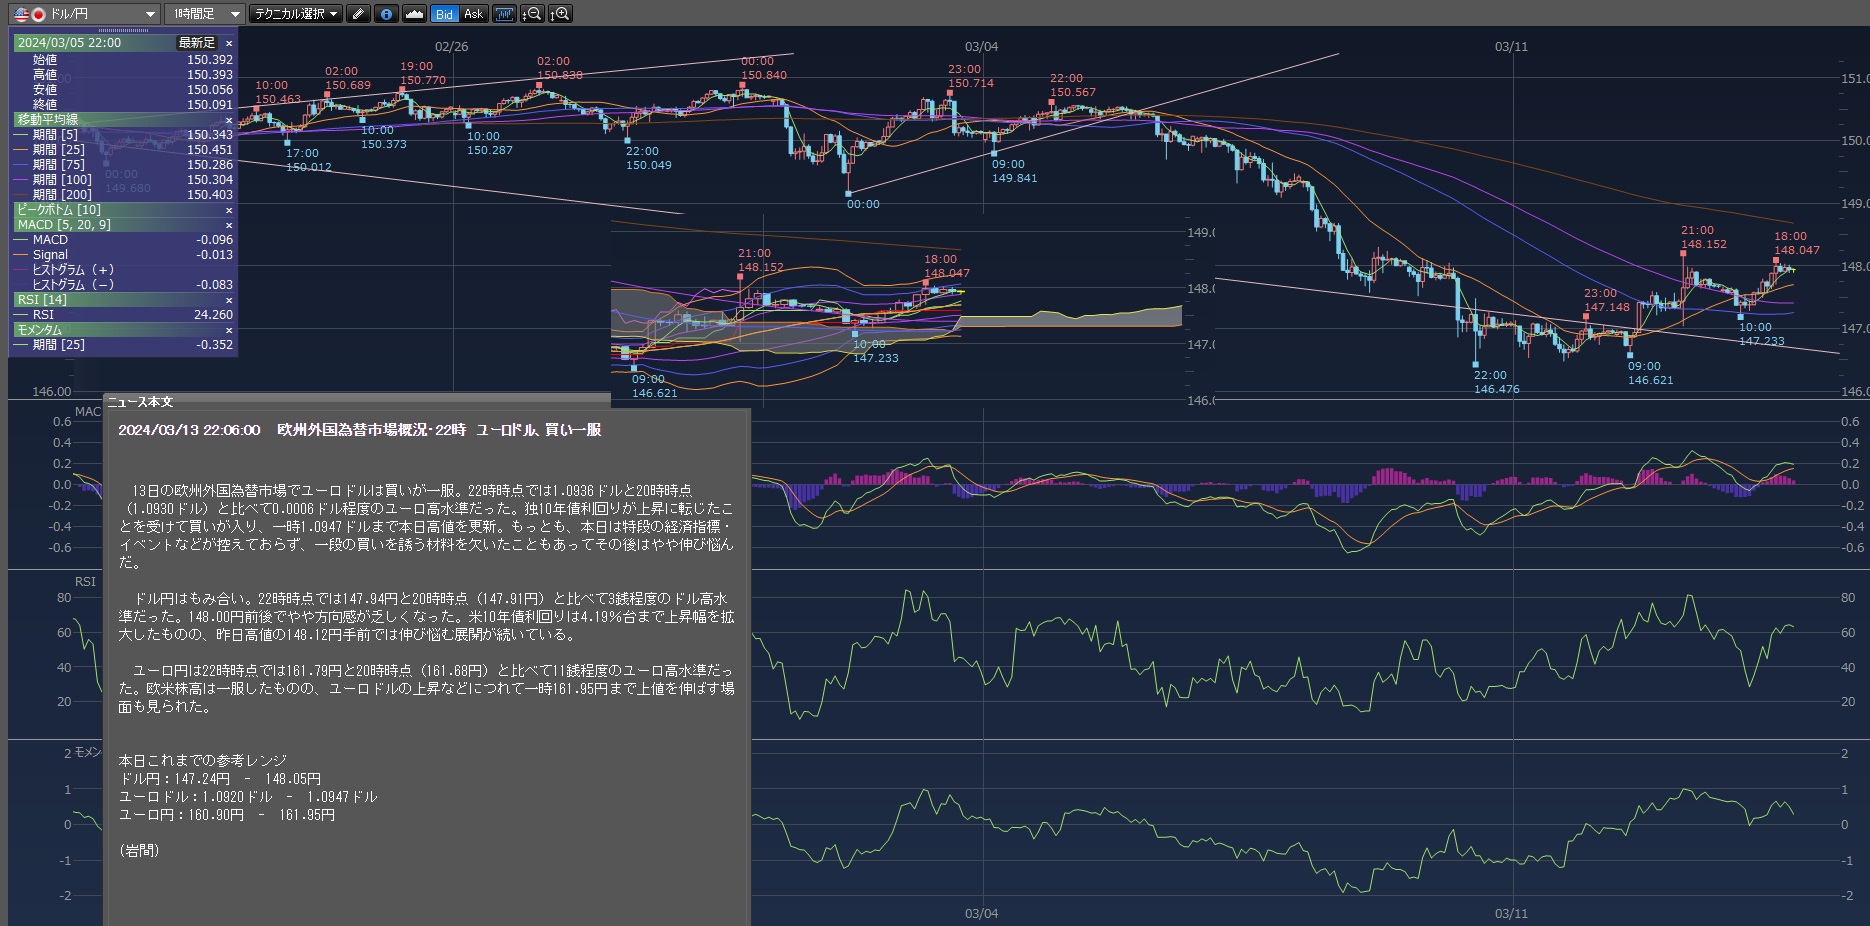Screen dimensions: 1870x926
Task: Click the mountain area chart icon
Action: 414,14
